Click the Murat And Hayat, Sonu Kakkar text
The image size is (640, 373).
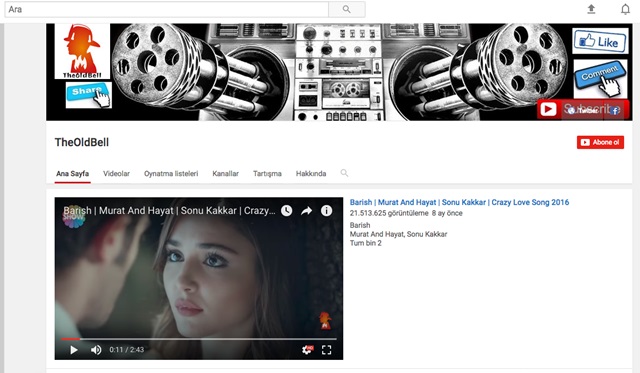[x=398, y=234]
